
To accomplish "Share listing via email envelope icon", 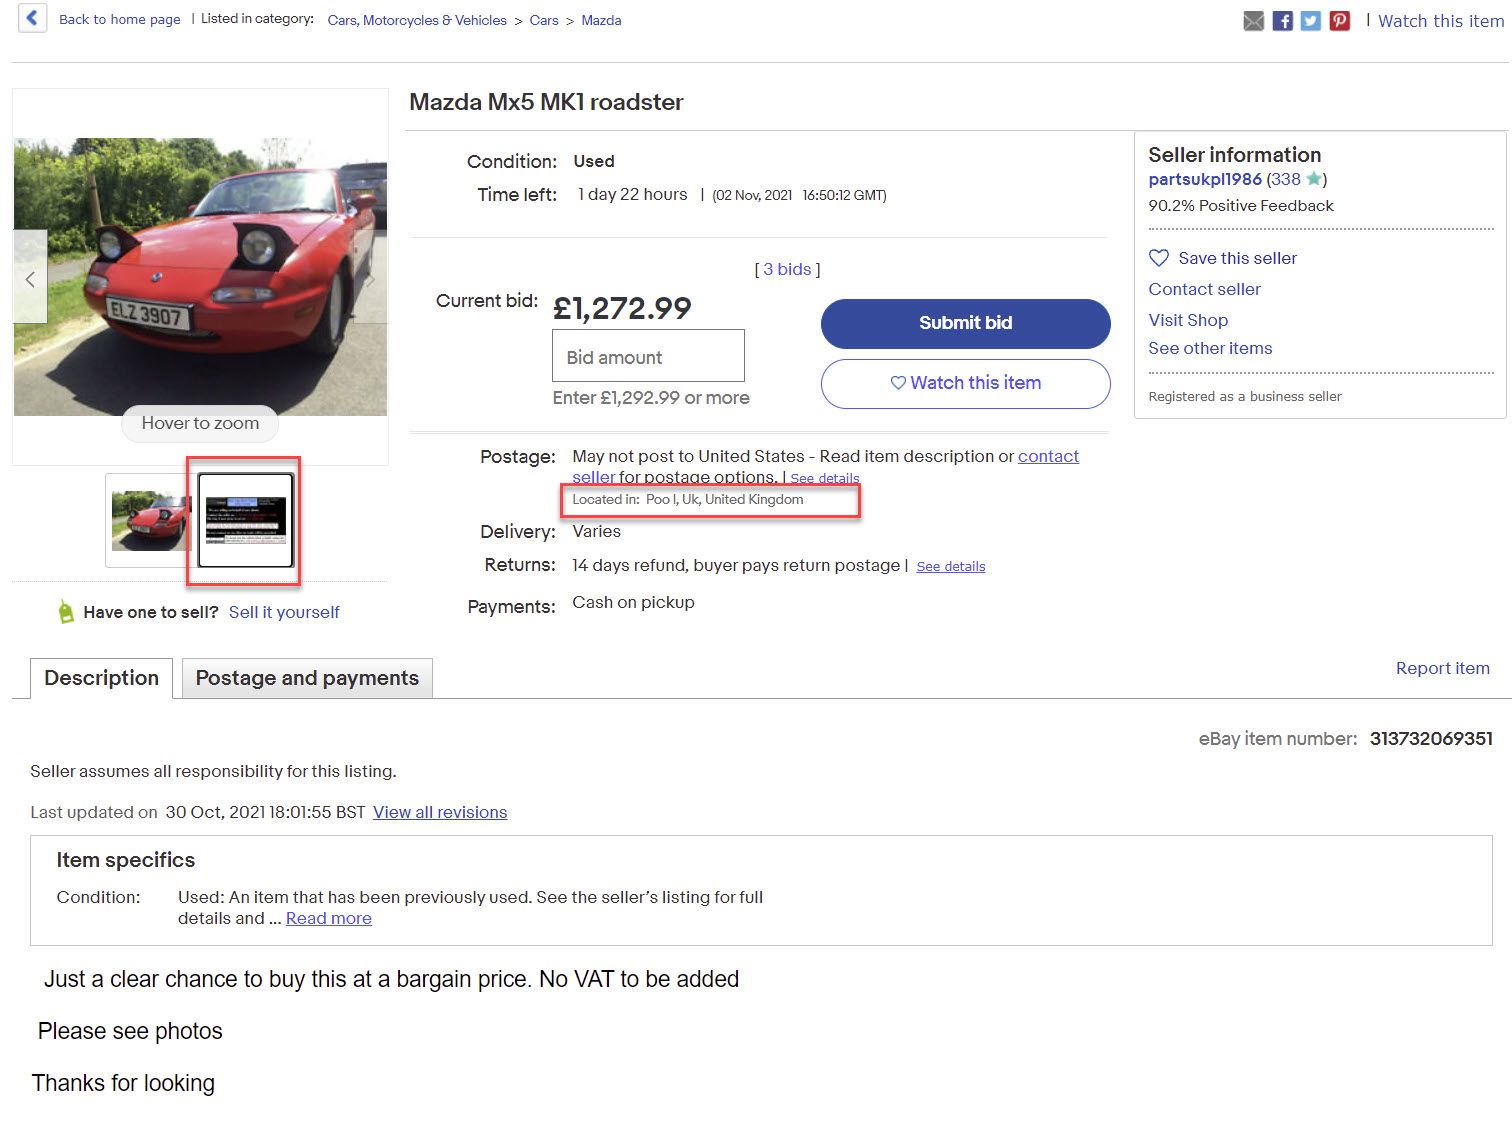I will 1253,21.
